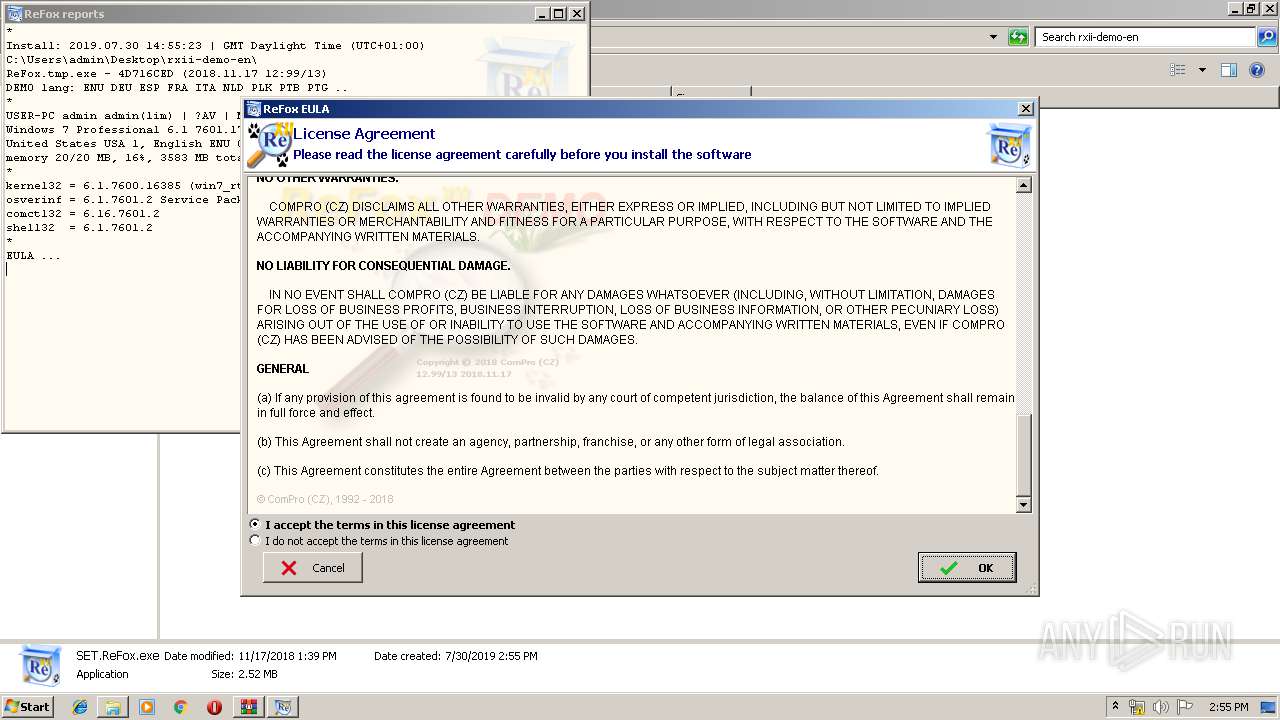Click the Search rxii-demo-en field
This screenshot has width=1280, height=720.
pos(1145,37)
